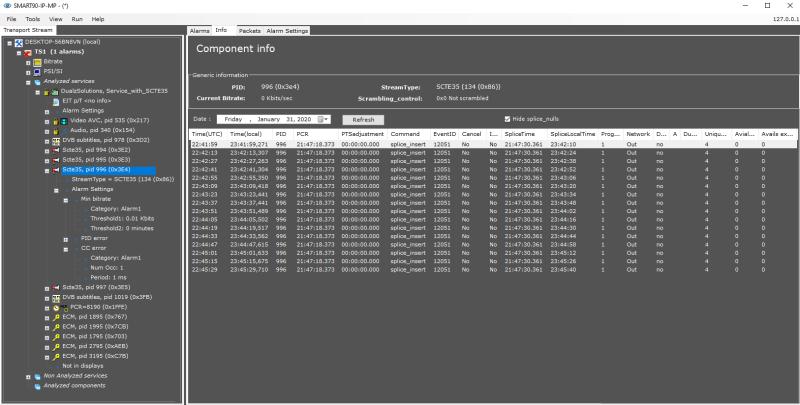Open the View menu
Image resolution: width=800 pixels, height=405 pixels.
coord(56,19)
